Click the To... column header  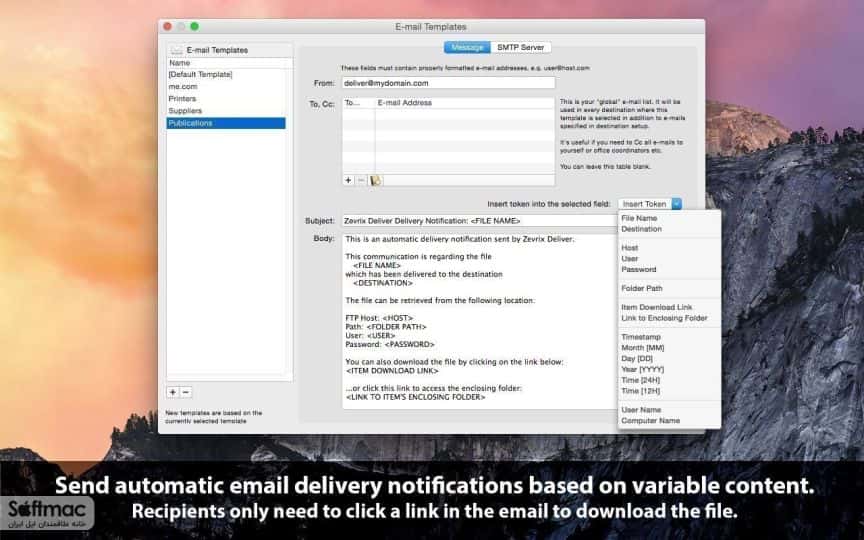point(359,103)
